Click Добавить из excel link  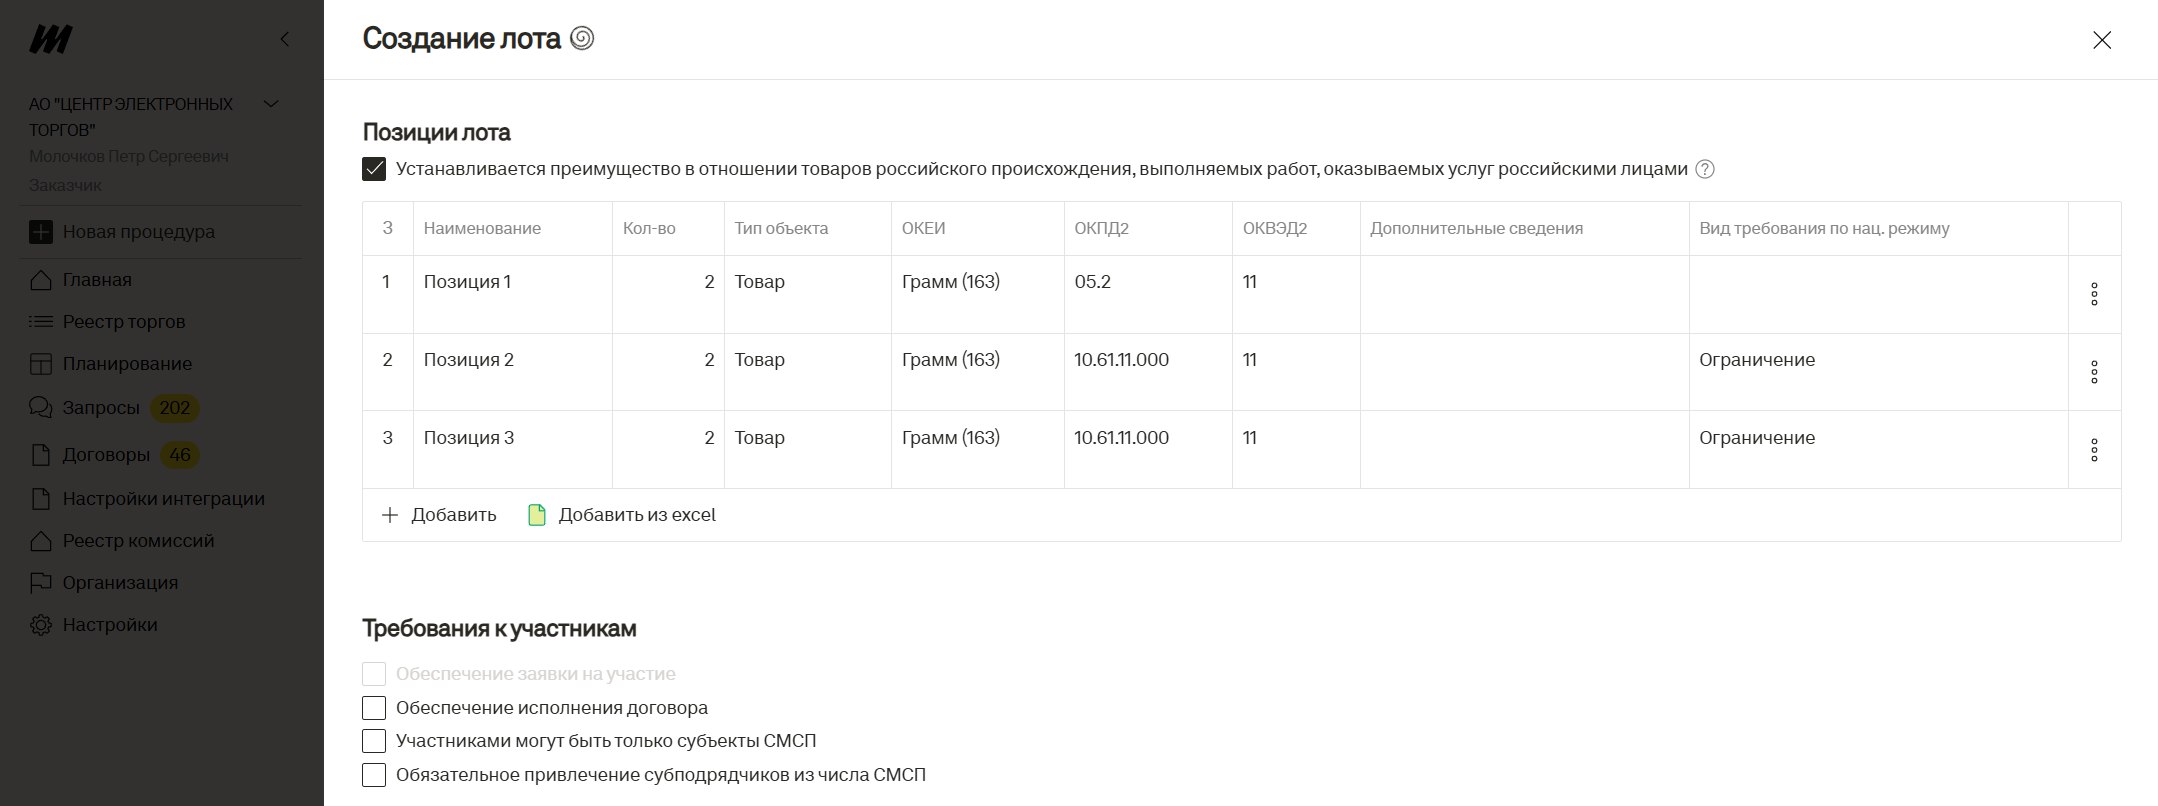click(x=636, y=515)
